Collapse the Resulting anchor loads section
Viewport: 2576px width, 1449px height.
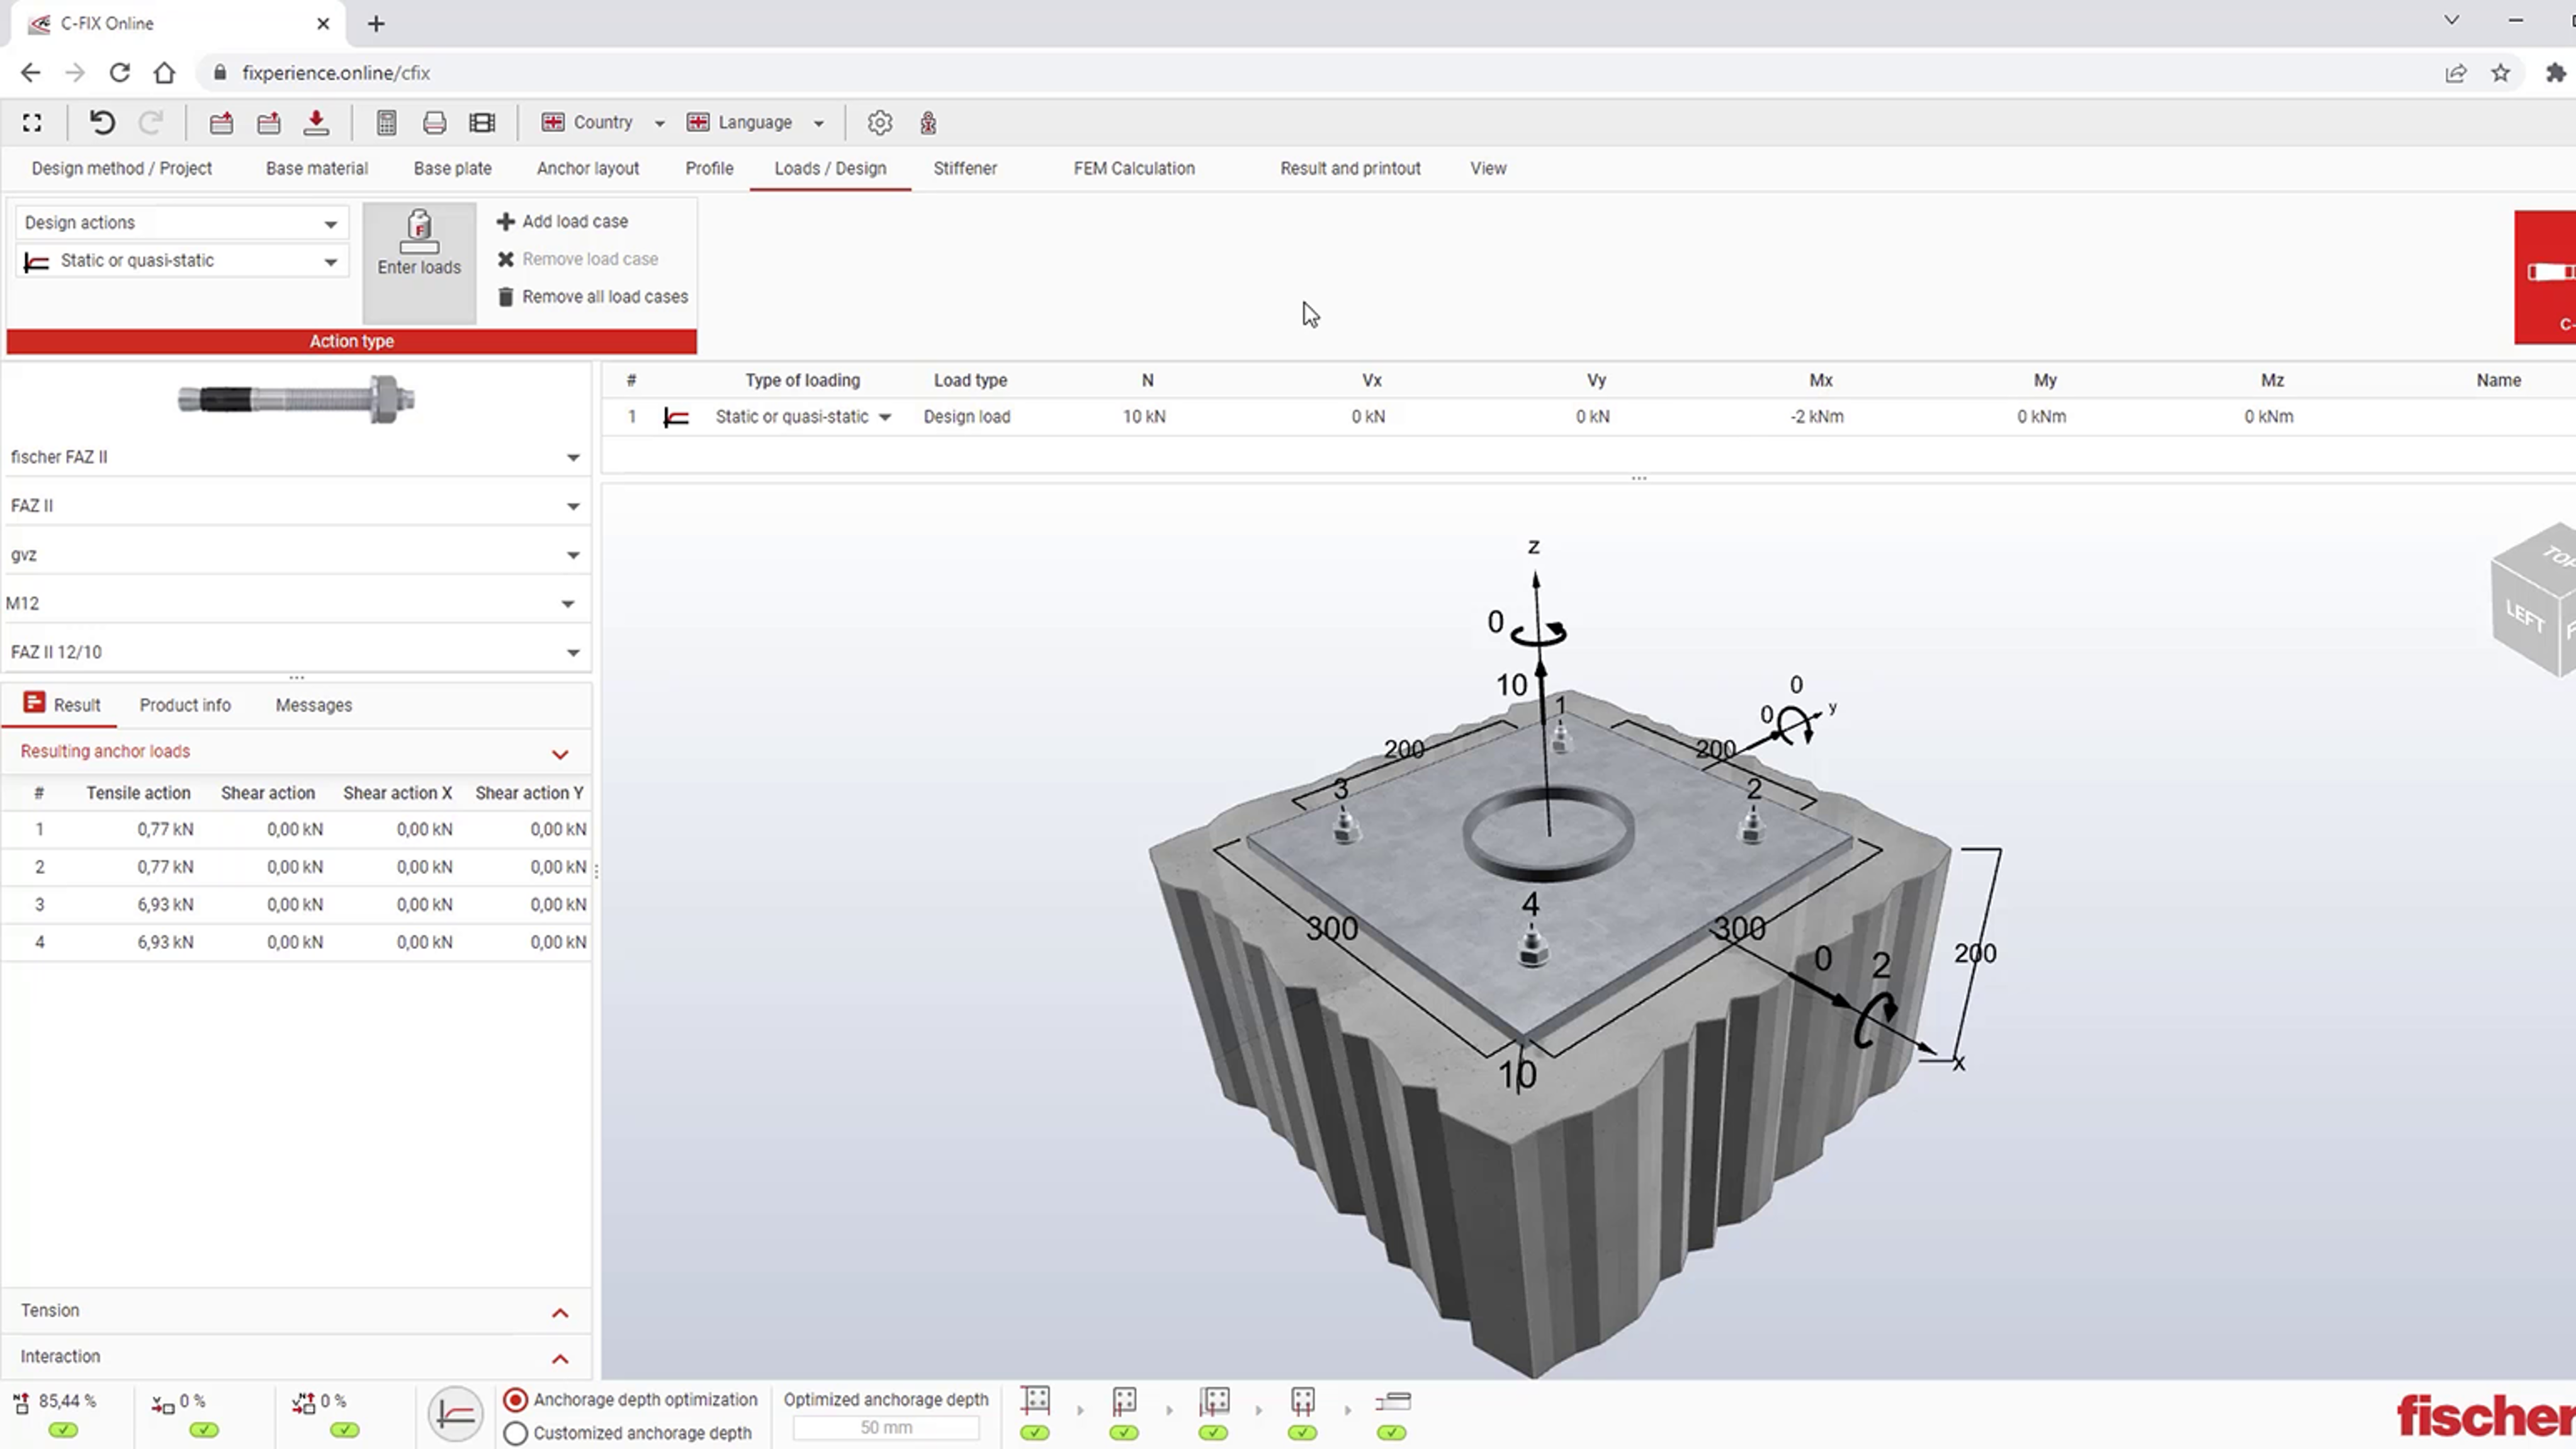560,754
